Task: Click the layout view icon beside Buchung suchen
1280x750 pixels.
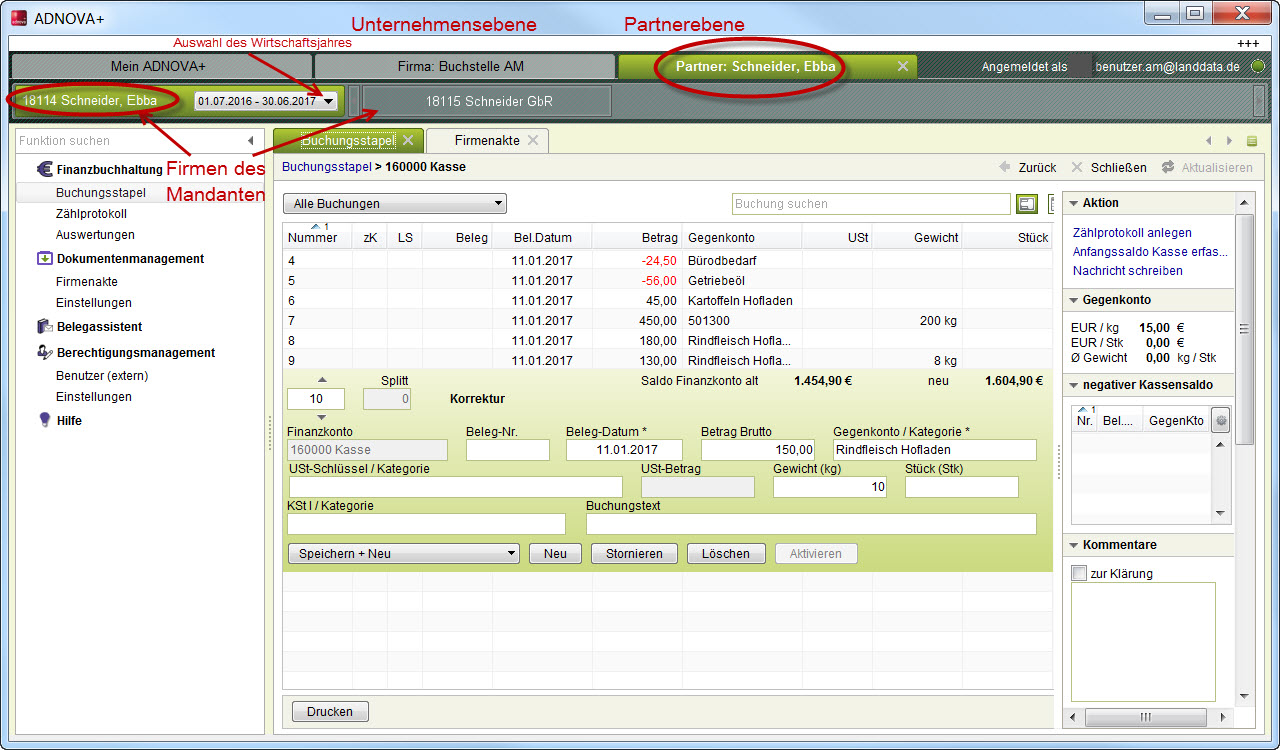Action: click(1026, 204)
